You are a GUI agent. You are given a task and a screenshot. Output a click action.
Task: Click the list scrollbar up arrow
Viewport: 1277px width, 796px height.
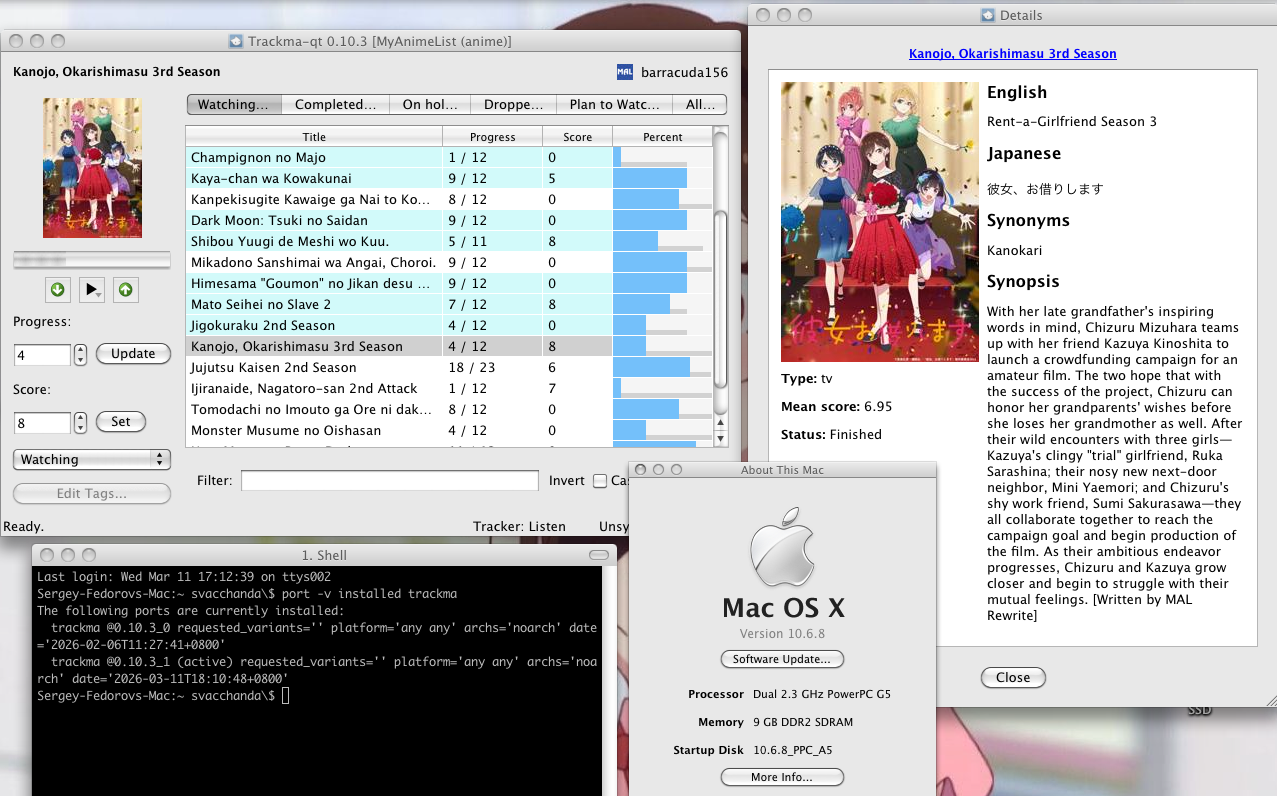click(720, 423)
